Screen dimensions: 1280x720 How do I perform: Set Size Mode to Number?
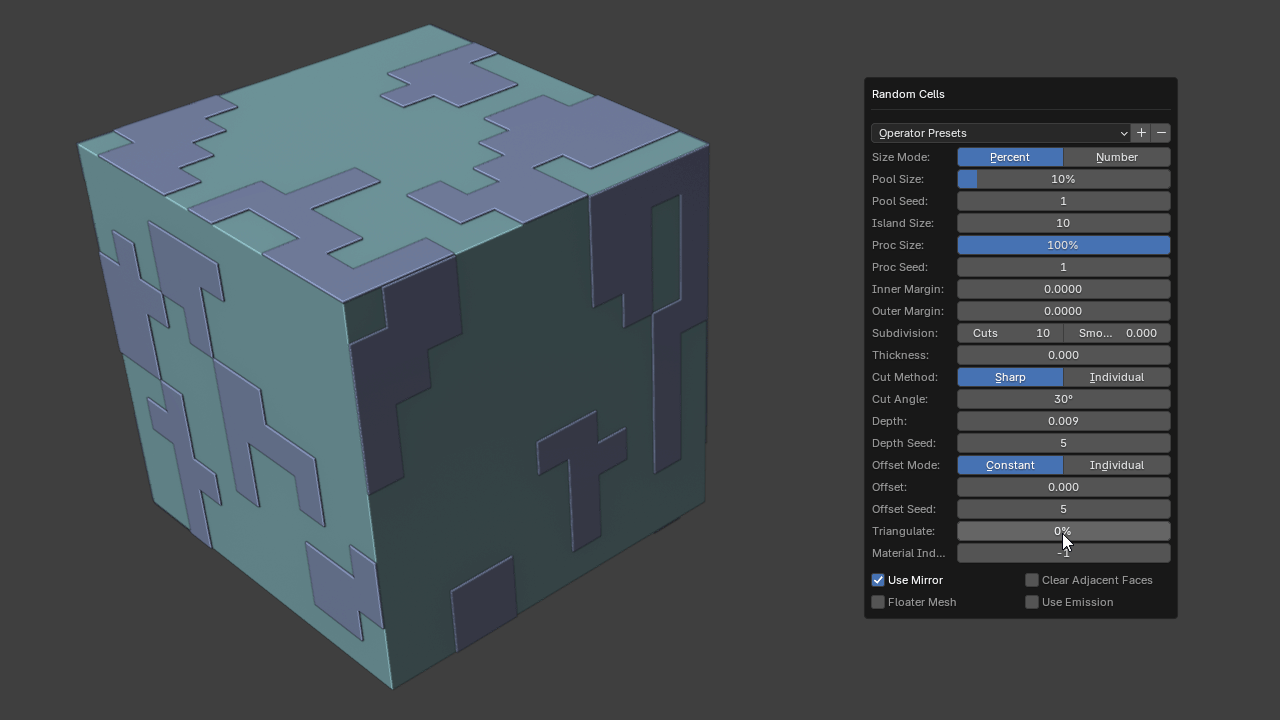click(1116, 157)
